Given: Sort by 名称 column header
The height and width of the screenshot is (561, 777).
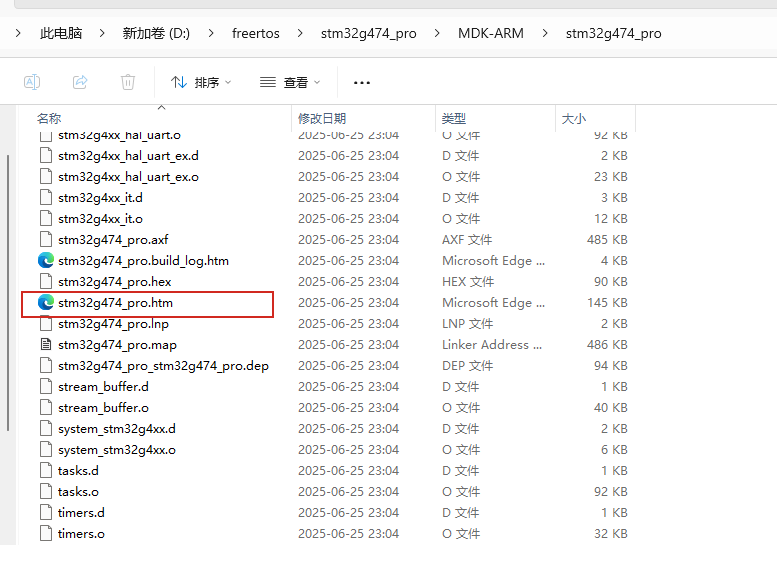Looking at the screenshot, I should 49,118.
